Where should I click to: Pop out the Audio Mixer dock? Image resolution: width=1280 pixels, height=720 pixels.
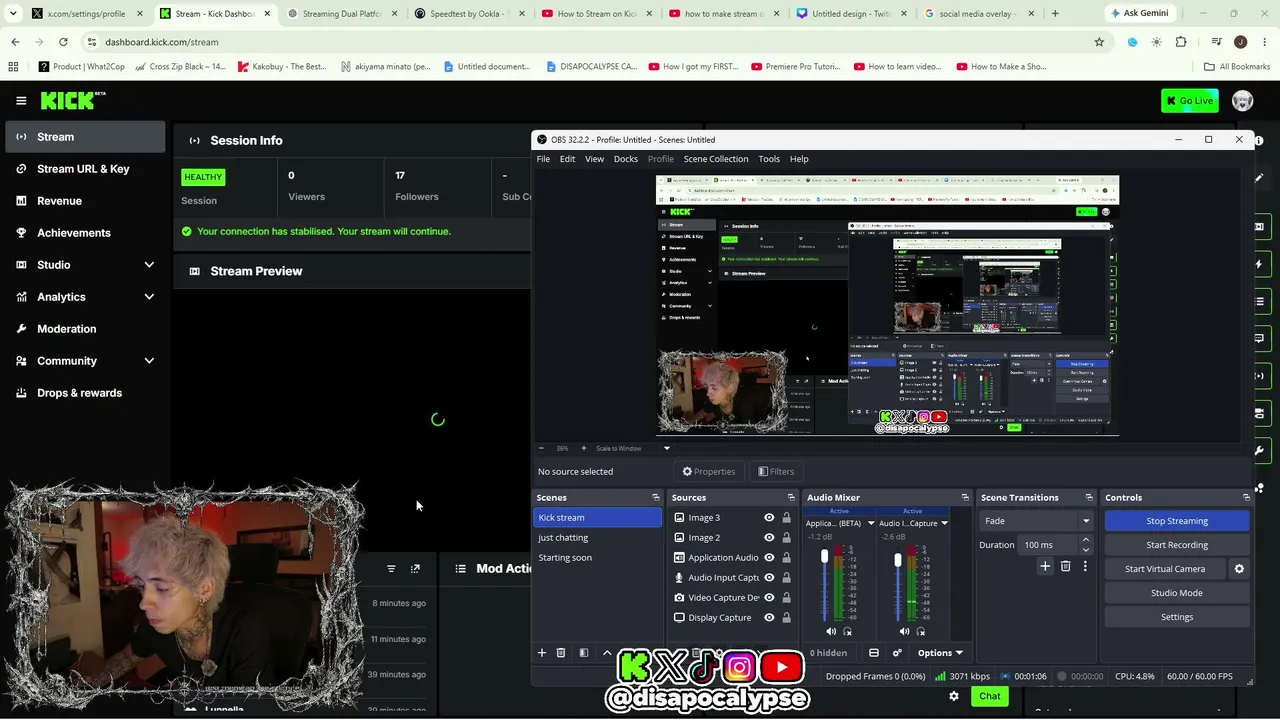(x=965, y=497)
